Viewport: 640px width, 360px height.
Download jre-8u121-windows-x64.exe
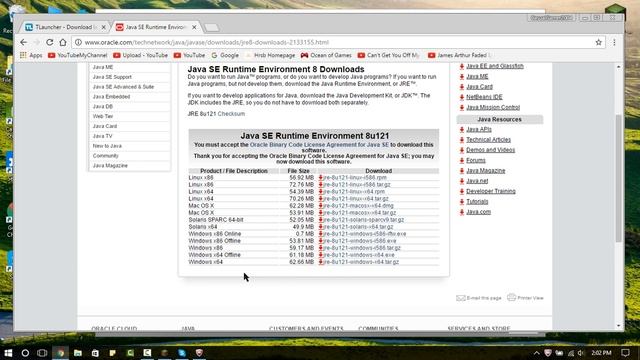pos(358,255)
